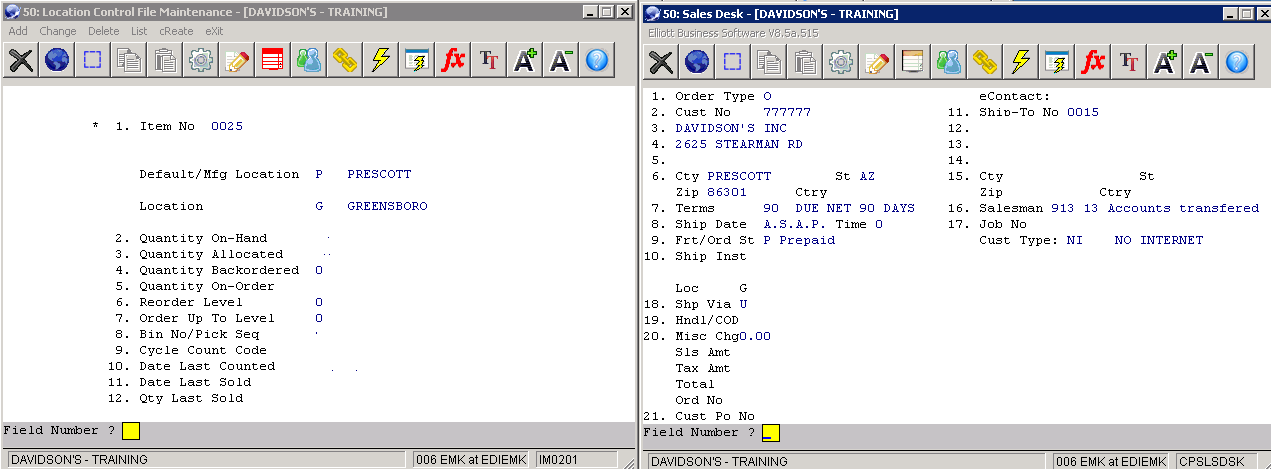Click the GREENSBORO location name
The image size is (1271, 469).
coord(387,206)
